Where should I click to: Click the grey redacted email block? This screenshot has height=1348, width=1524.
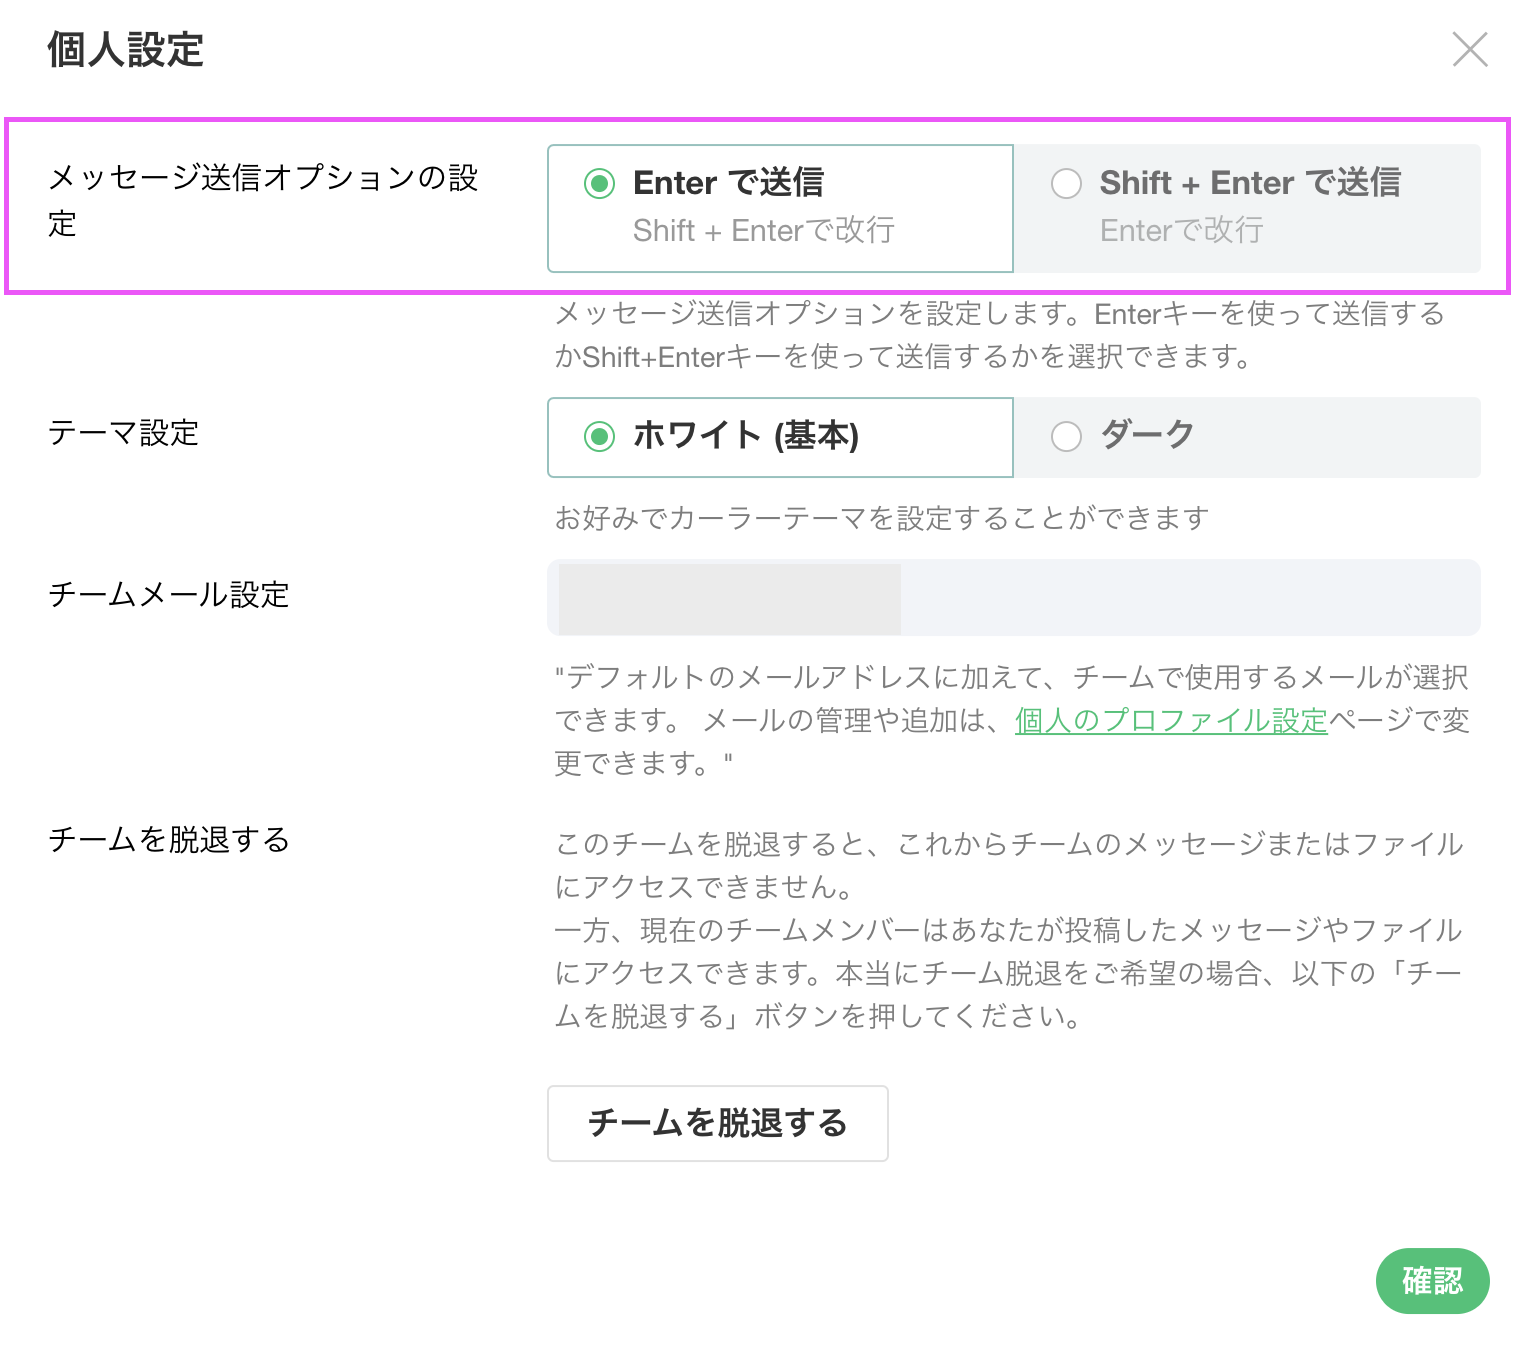[729, 598]
